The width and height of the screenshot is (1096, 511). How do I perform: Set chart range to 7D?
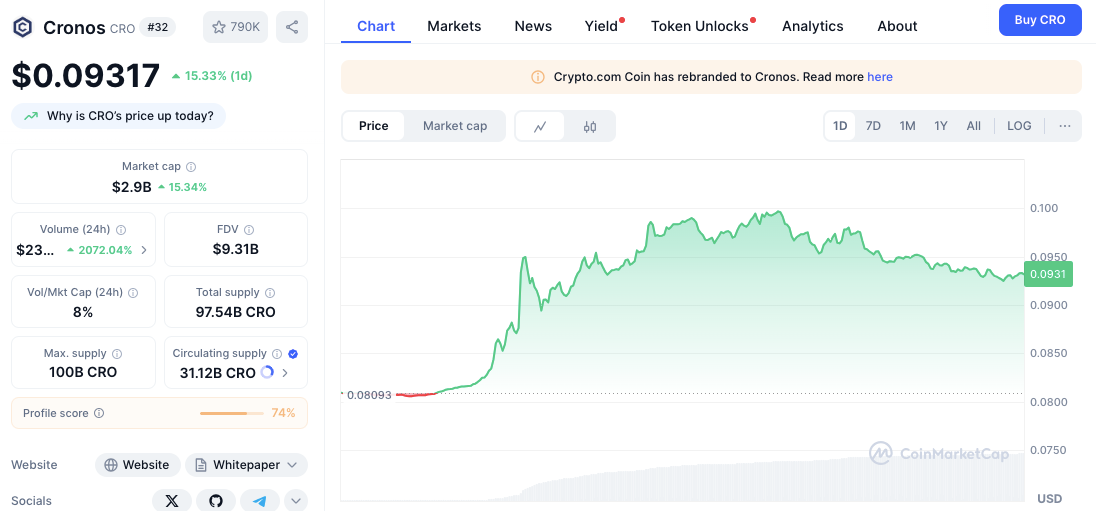[x=873, y=126]
